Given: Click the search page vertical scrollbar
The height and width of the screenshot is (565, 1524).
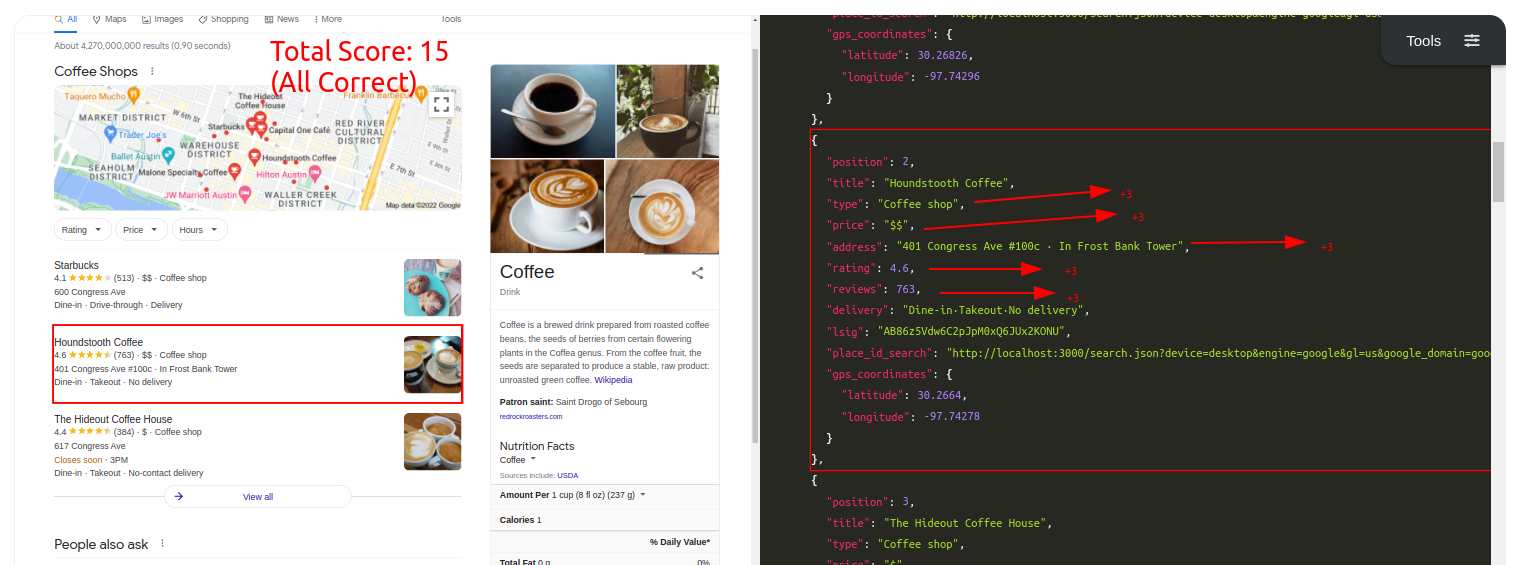Looking at the screenshot, I should (755, 245).
